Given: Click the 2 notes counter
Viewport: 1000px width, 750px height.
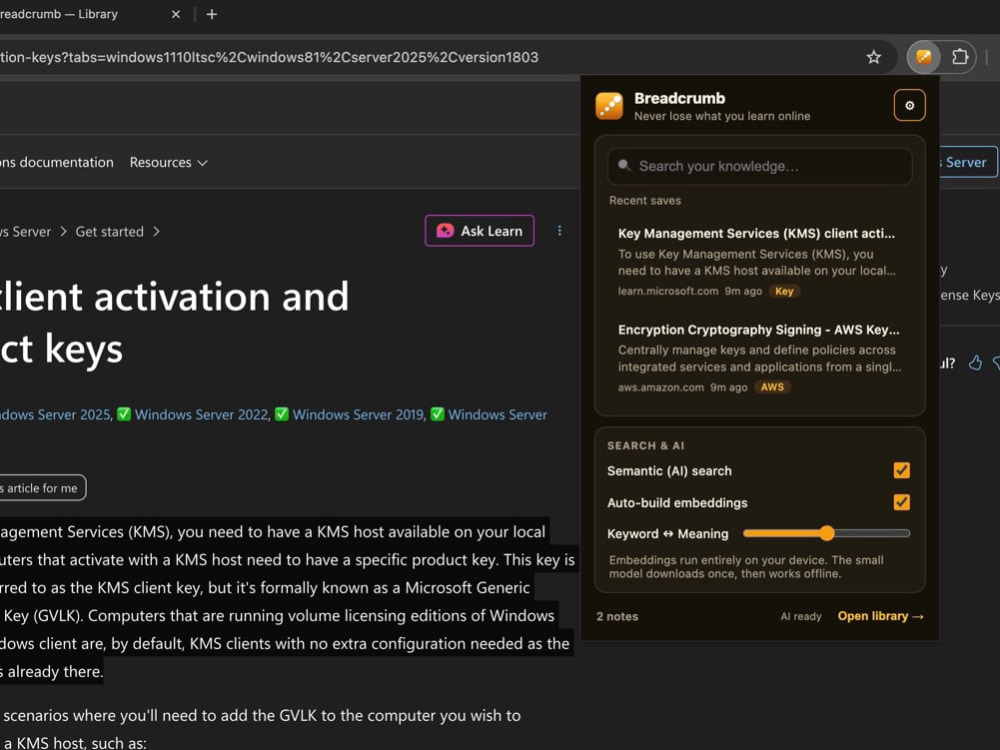Looking at the screenshot, I should (x=617, y=616).
